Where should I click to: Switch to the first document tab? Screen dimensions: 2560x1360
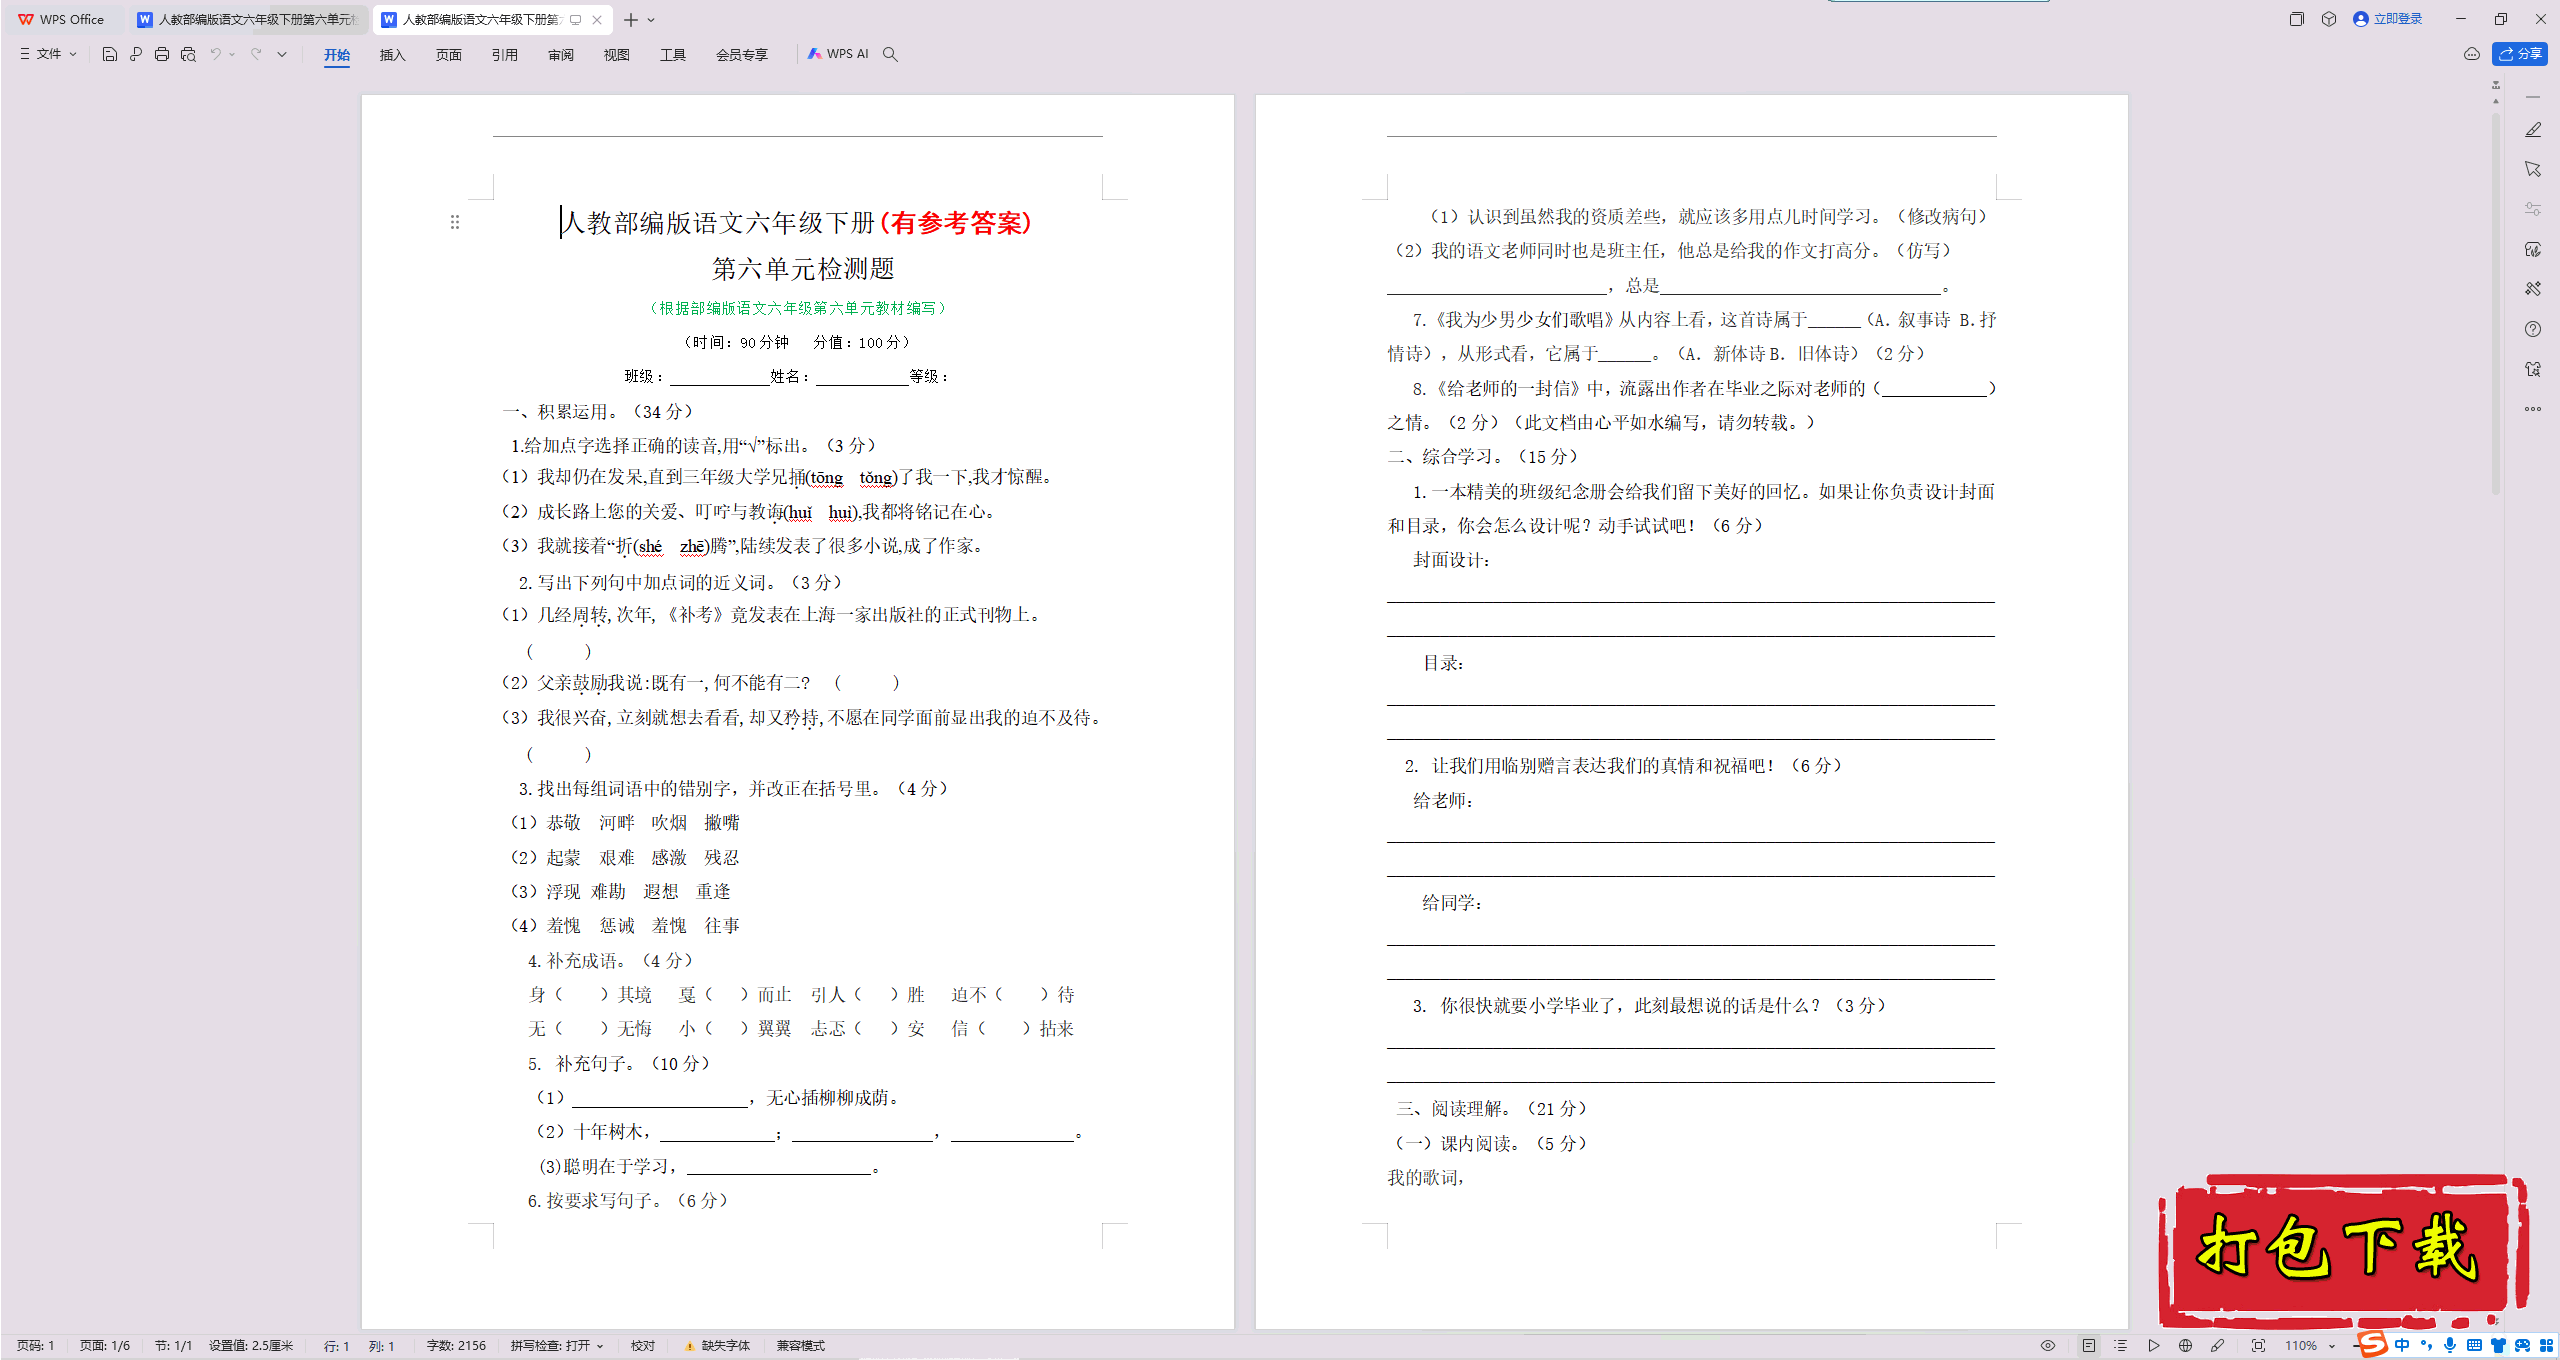pos(248,19)
